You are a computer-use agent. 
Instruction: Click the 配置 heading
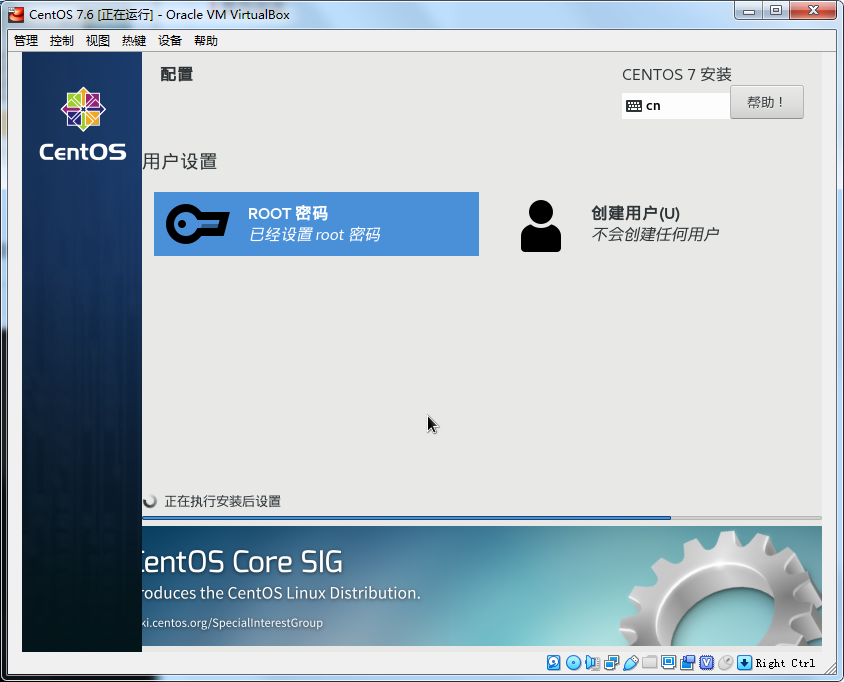tap(177, 74)
